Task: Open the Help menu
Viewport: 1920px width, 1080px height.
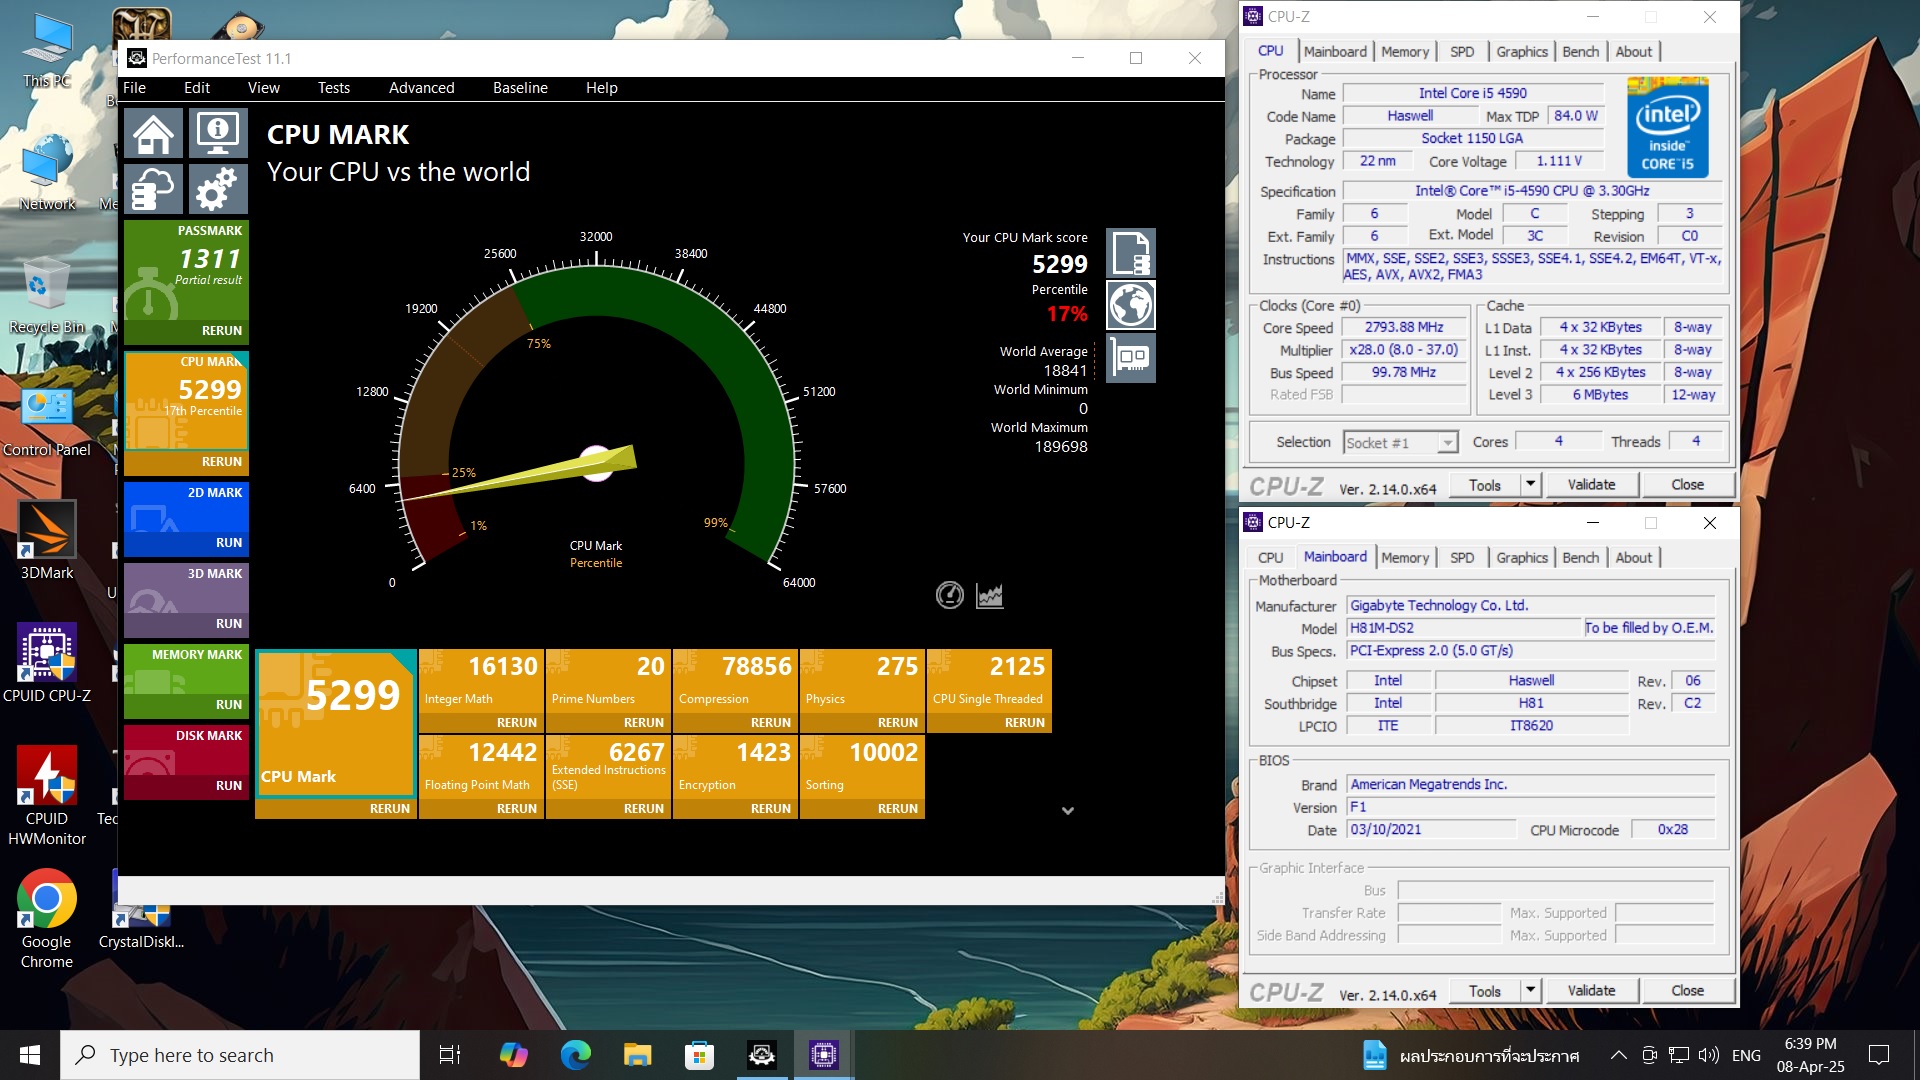Action: click(x=601, y=88)
